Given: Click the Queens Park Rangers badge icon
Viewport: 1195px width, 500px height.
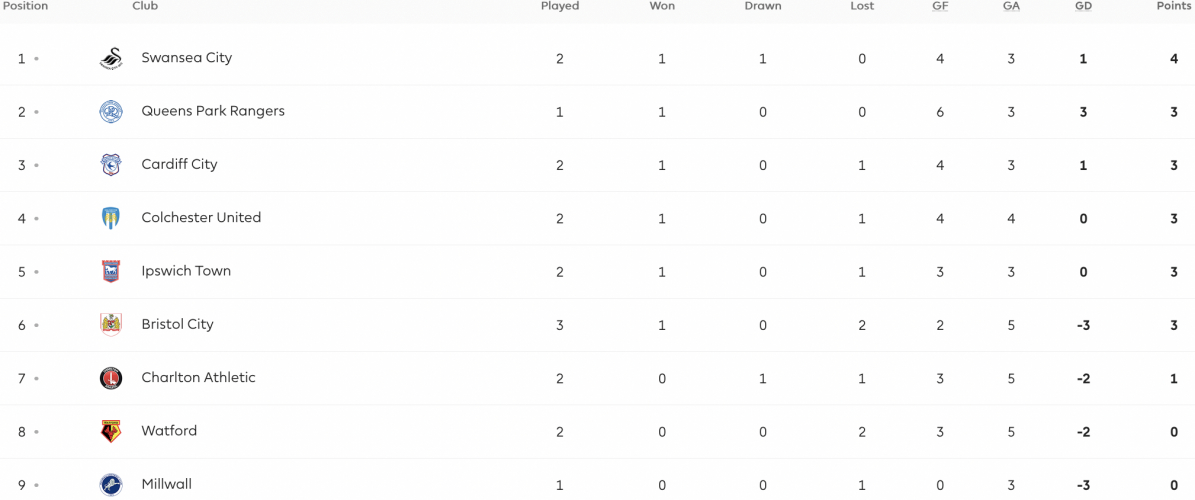Looking at the screenshot, I should point(111,112).
